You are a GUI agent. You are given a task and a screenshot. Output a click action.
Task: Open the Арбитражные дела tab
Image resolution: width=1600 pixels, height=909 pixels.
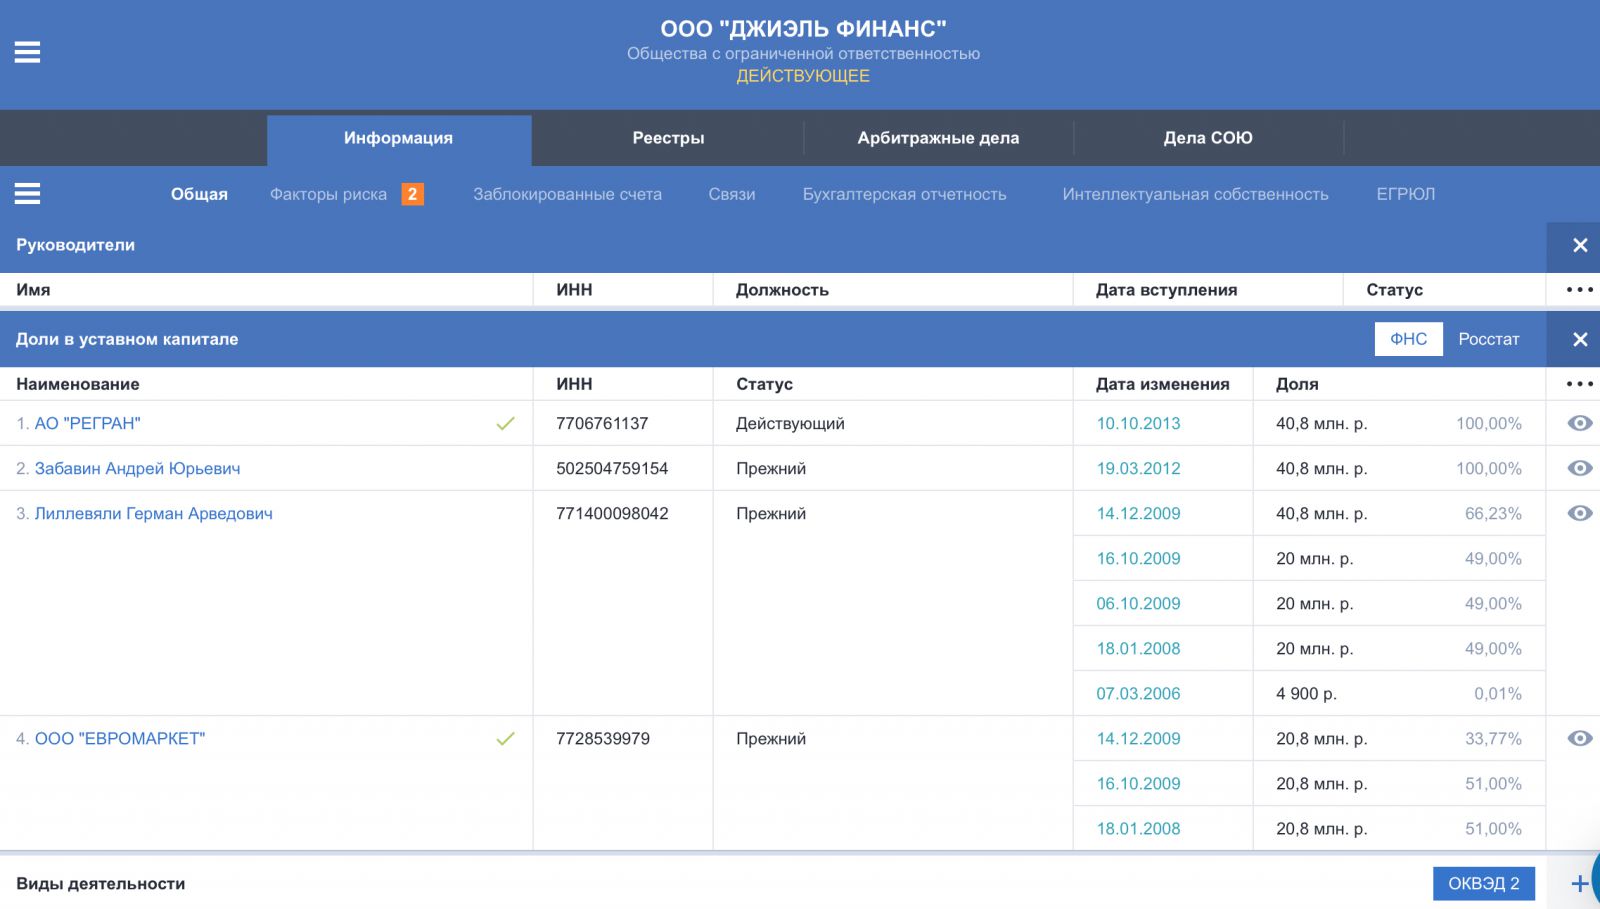(x=938, y=138)
